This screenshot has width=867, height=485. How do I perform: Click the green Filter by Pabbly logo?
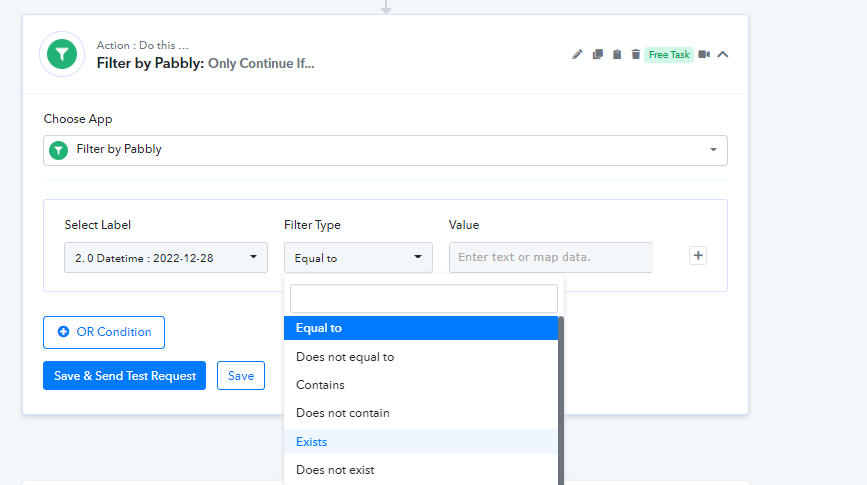pyautogui.click(x=62, y=54)
